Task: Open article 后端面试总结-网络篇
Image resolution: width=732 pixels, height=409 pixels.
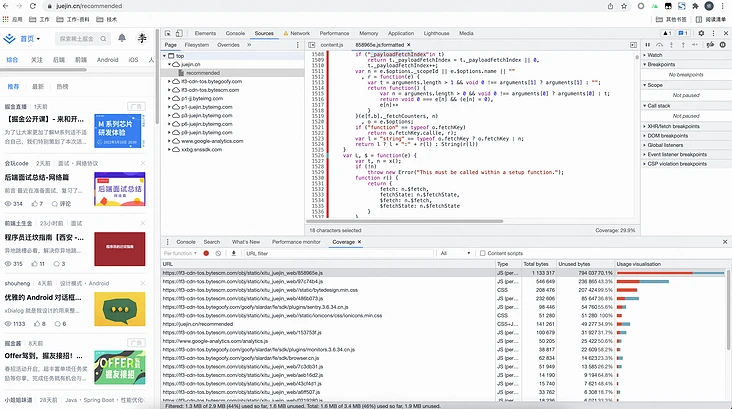Action: [x=37, y=177]
